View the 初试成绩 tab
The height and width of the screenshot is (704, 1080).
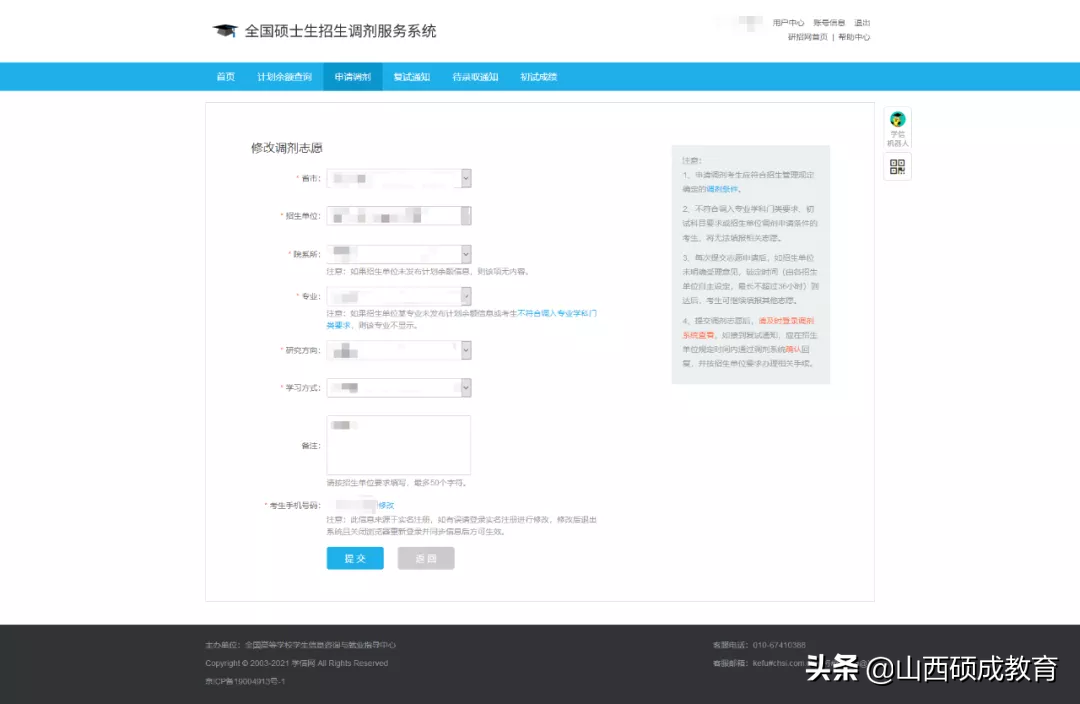click(x=538, y=77)
